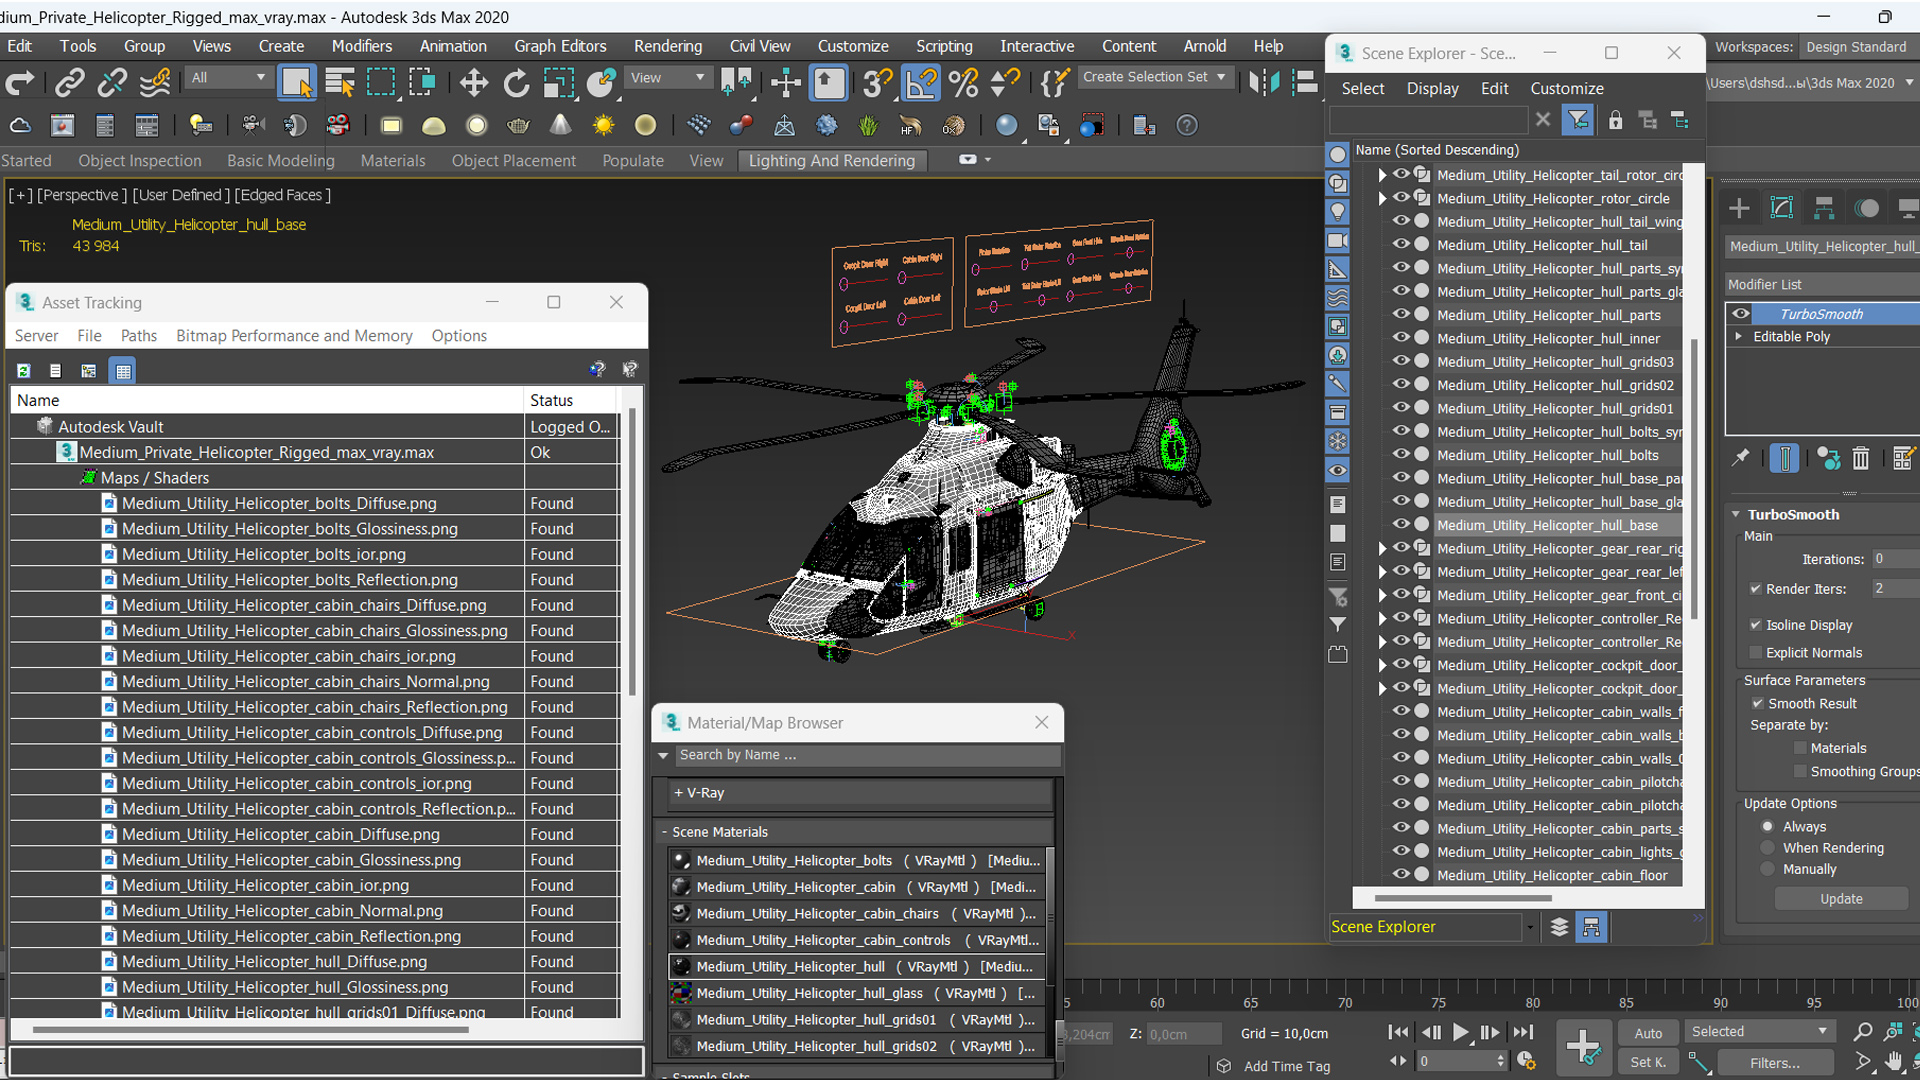Display lights filter in Scene Explorer sidebar
1920x1080 pixels.
coord(1337,212)
